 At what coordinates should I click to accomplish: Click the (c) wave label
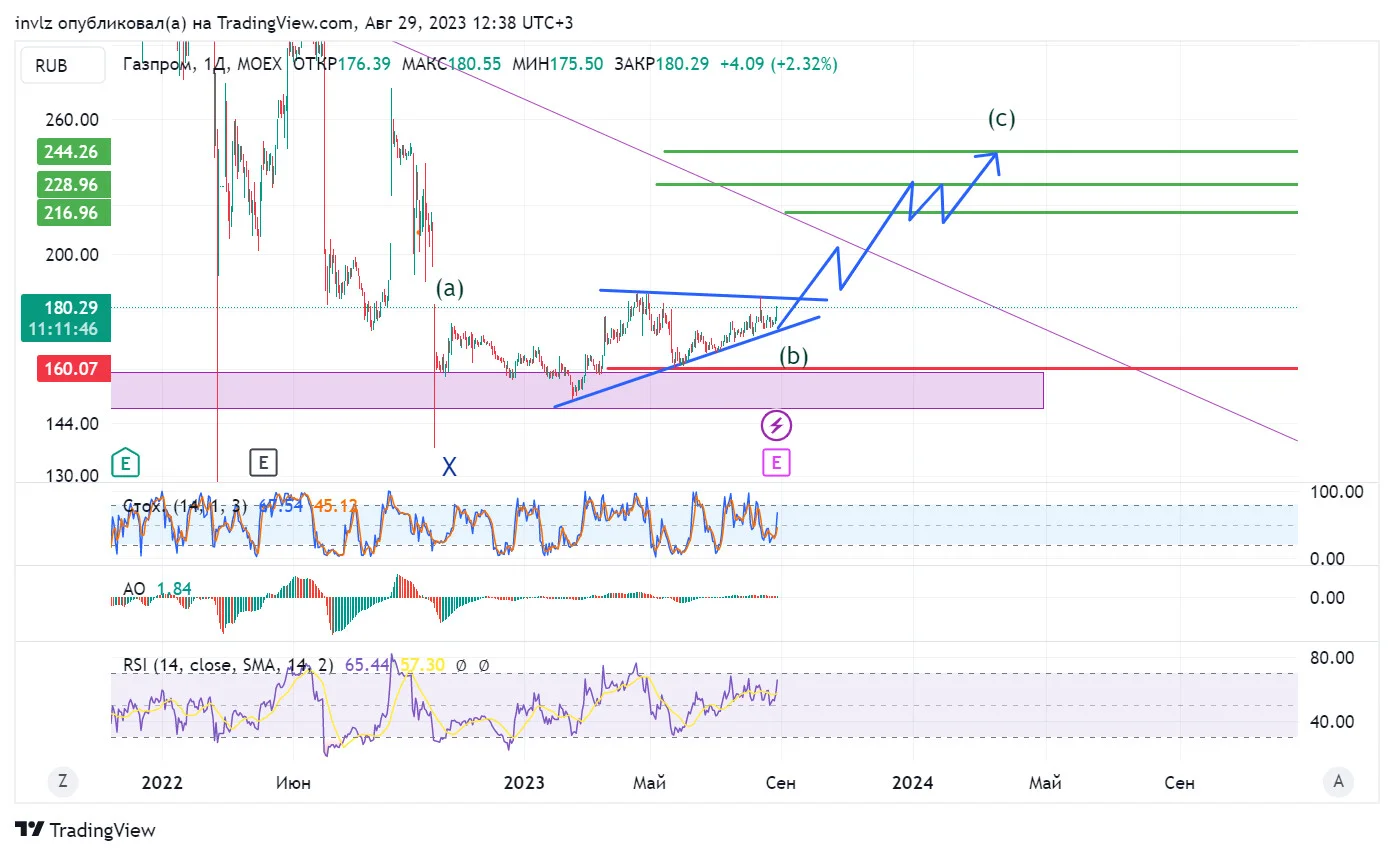(x=1002, y=118)
